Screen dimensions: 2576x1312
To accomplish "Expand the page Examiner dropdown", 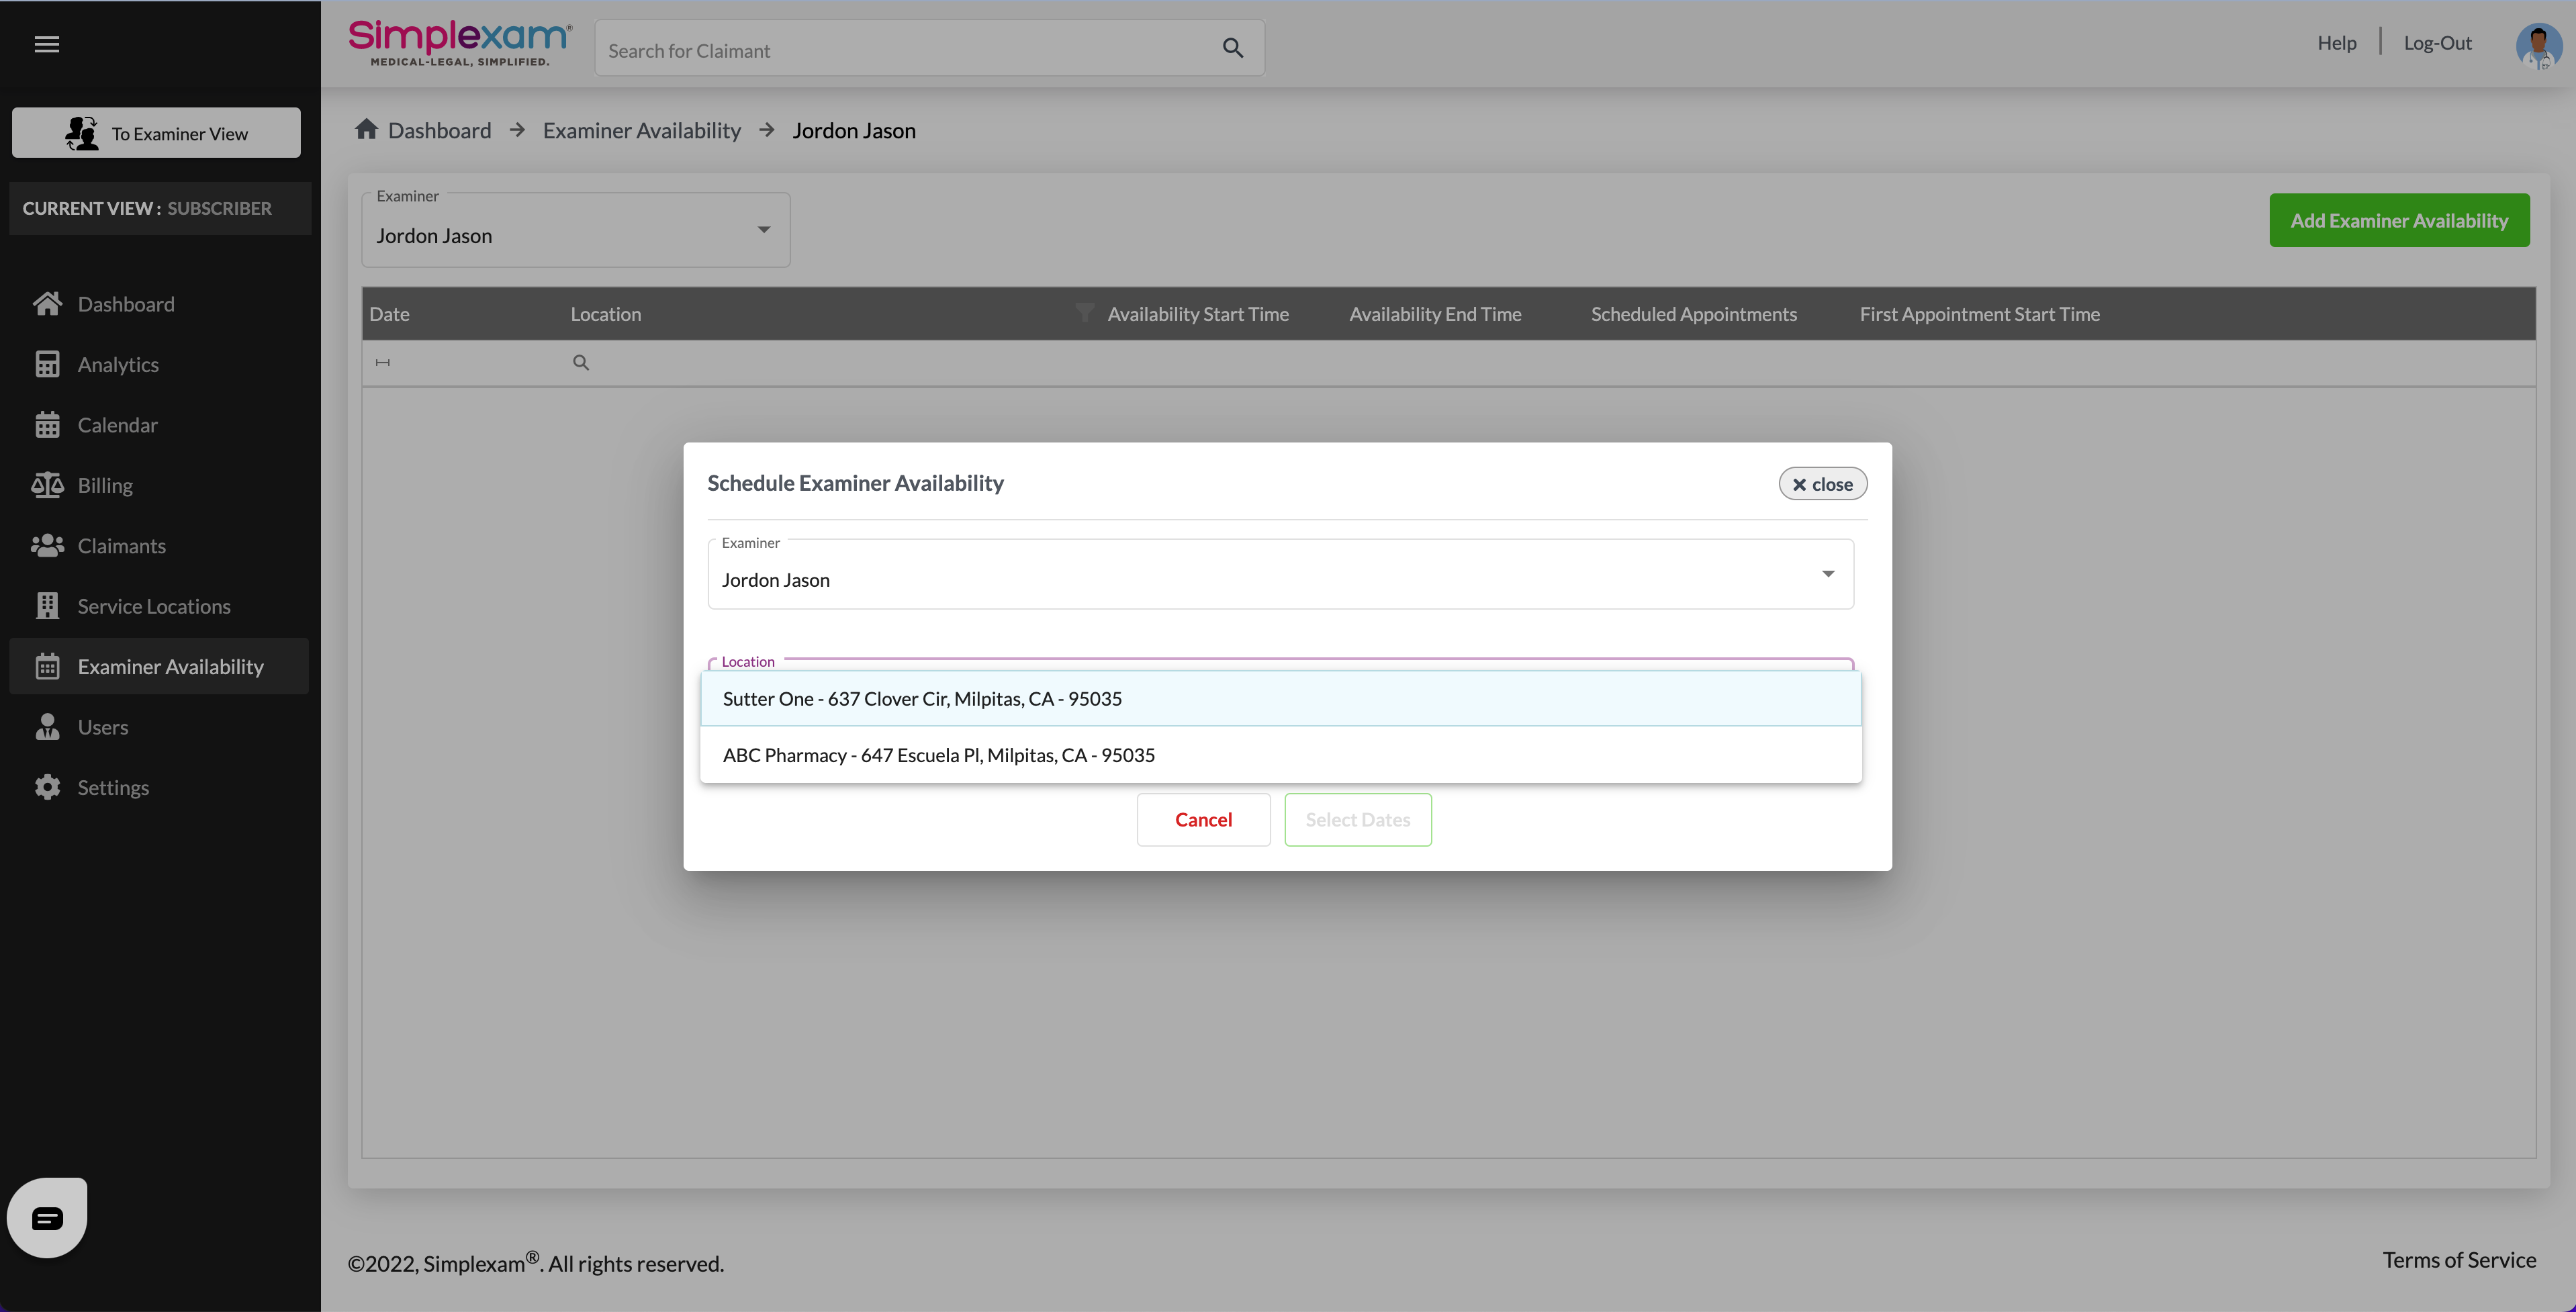I will coord(763,231).
